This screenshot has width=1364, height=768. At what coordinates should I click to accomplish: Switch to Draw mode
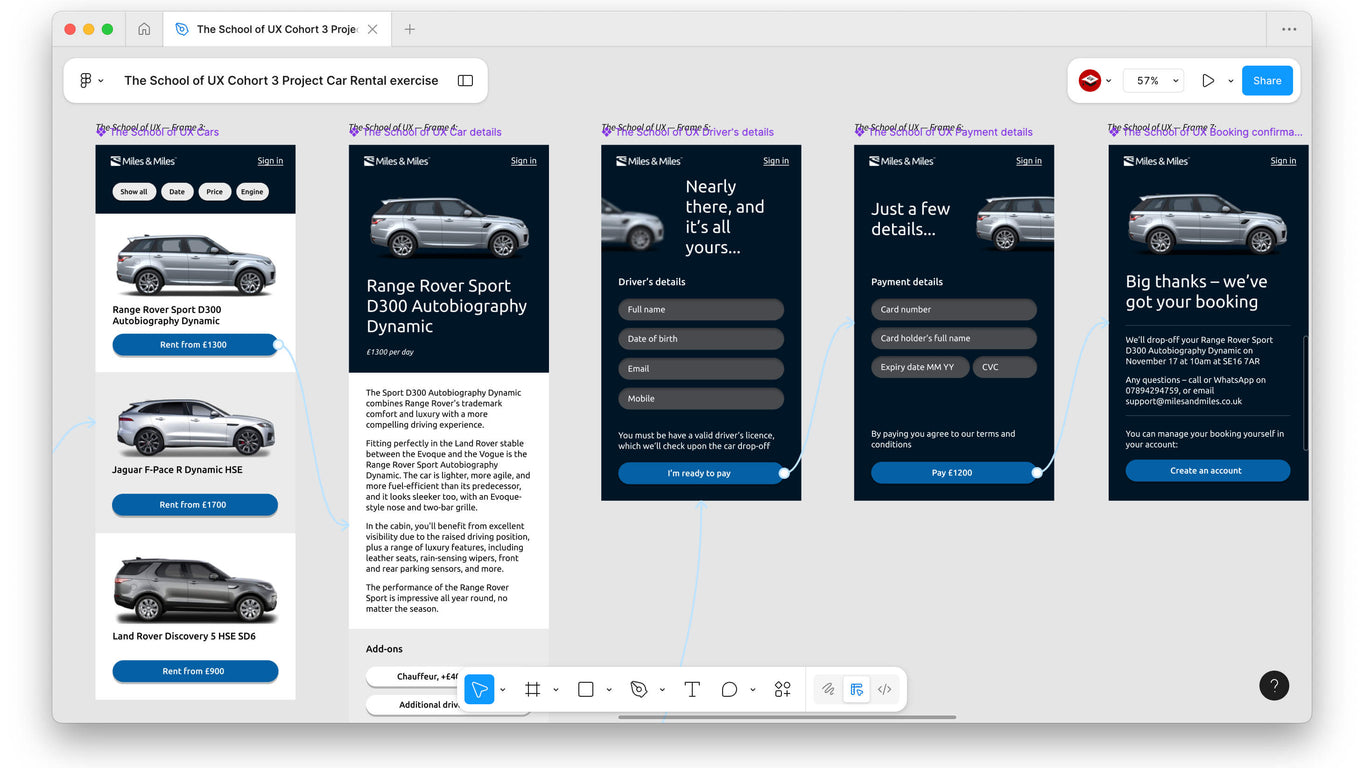(828, 689)
